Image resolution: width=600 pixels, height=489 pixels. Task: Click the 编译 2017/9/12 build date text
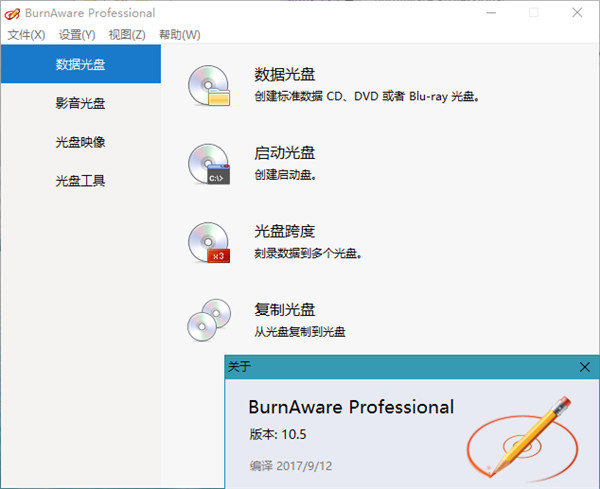tap(291, 466)
